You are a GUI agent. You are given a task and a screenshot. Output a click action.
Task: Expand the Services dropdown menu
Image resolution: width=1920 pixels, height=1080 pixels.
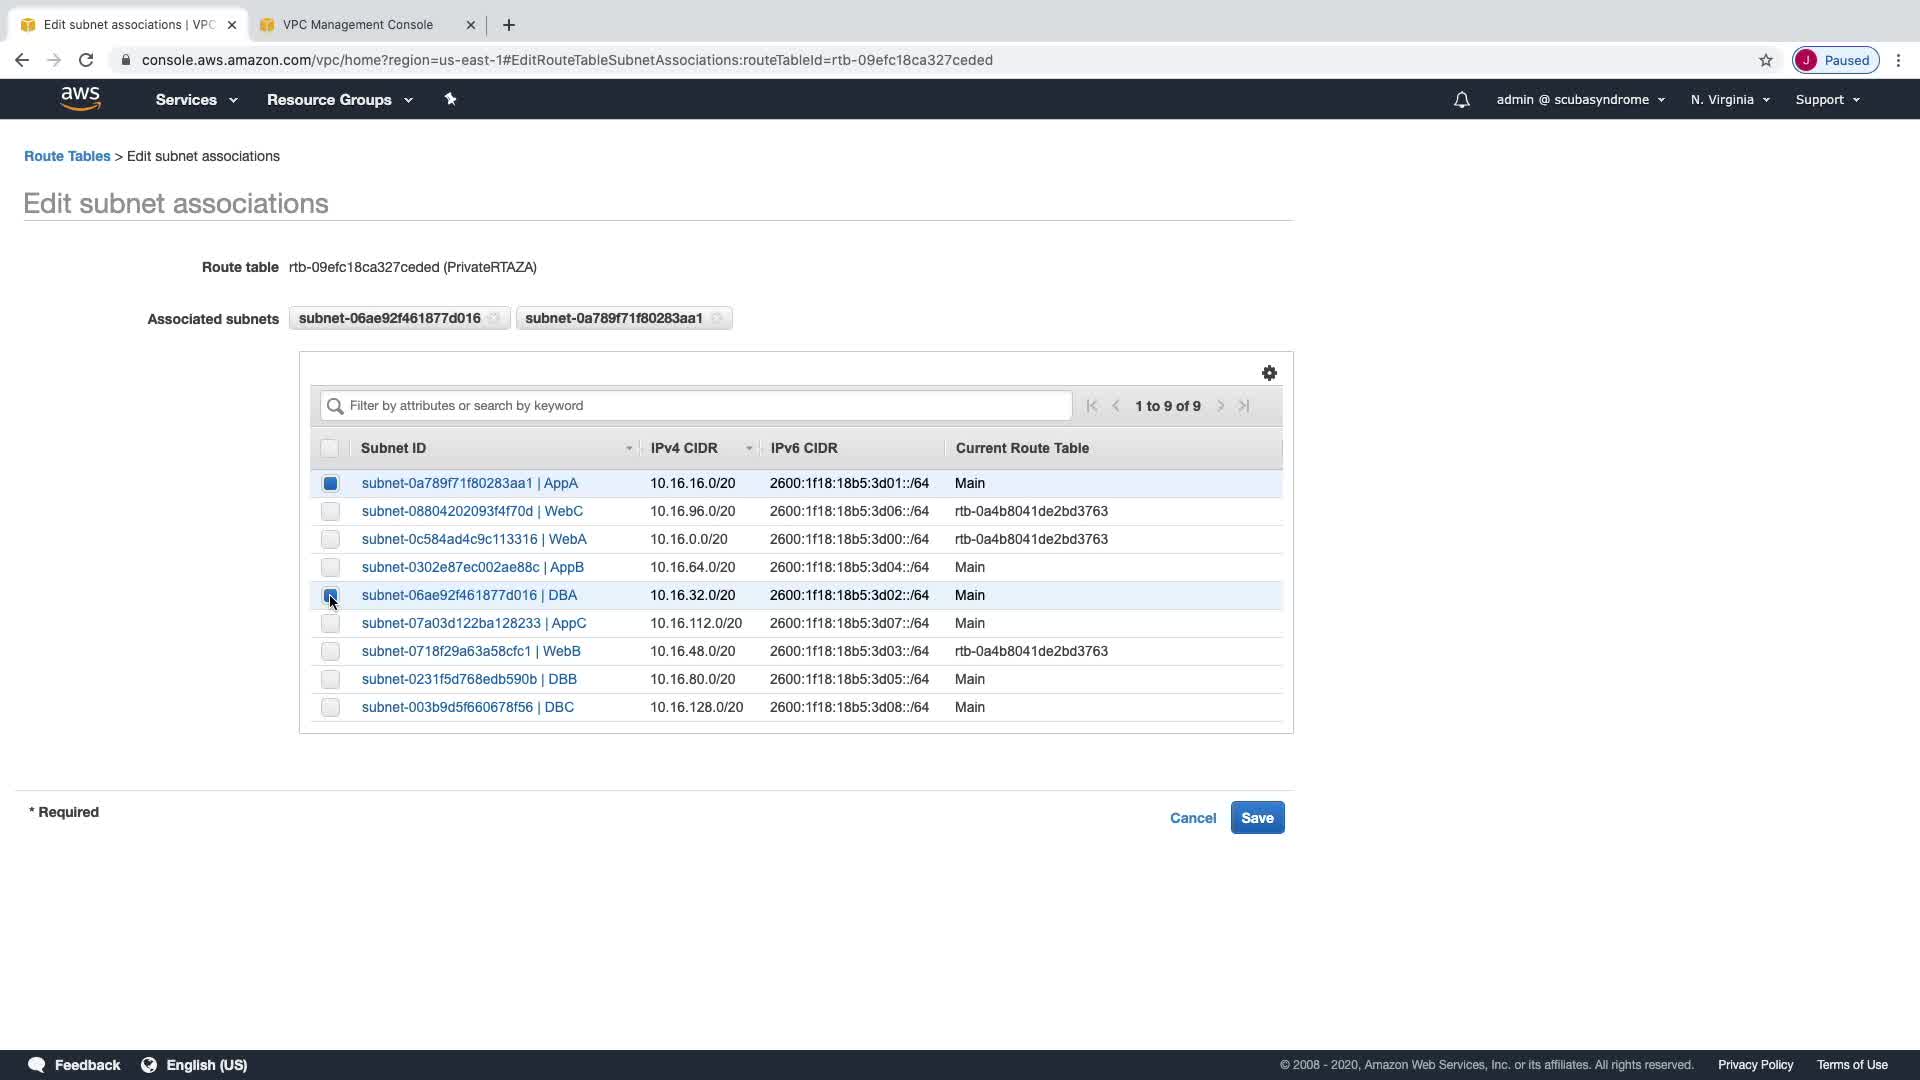[196, 100]
